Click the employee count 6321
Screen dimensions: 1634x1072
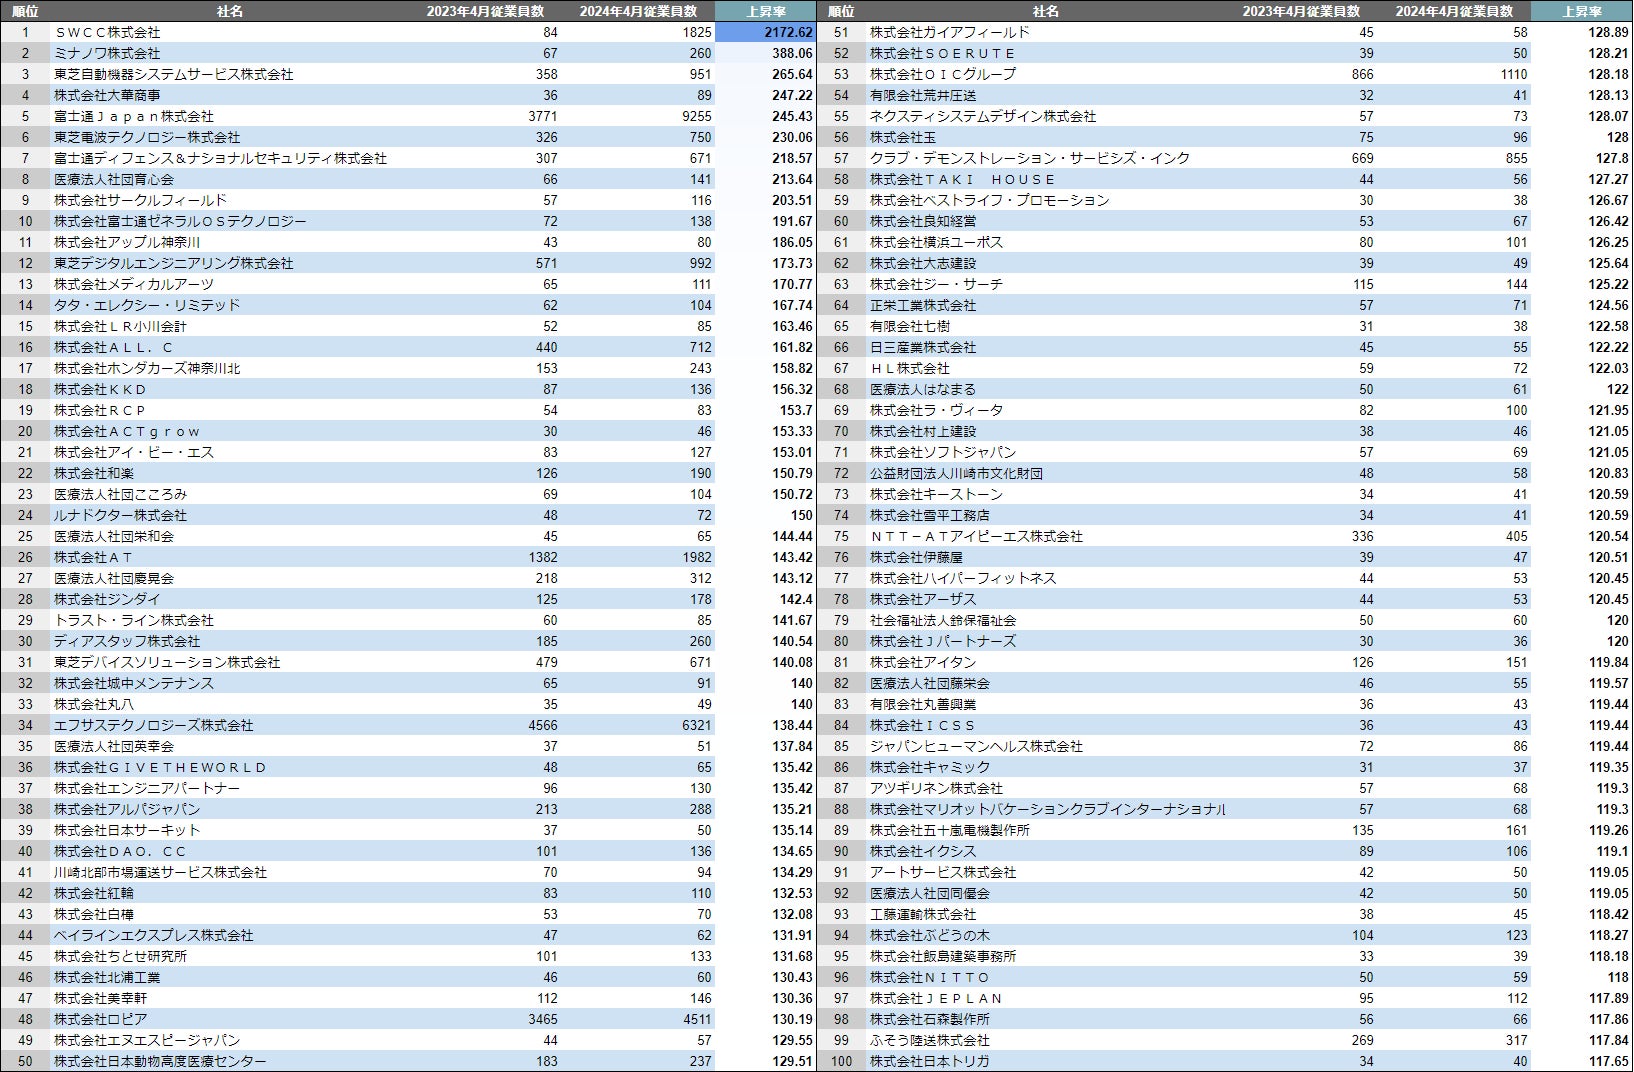[x=697, y=725]
